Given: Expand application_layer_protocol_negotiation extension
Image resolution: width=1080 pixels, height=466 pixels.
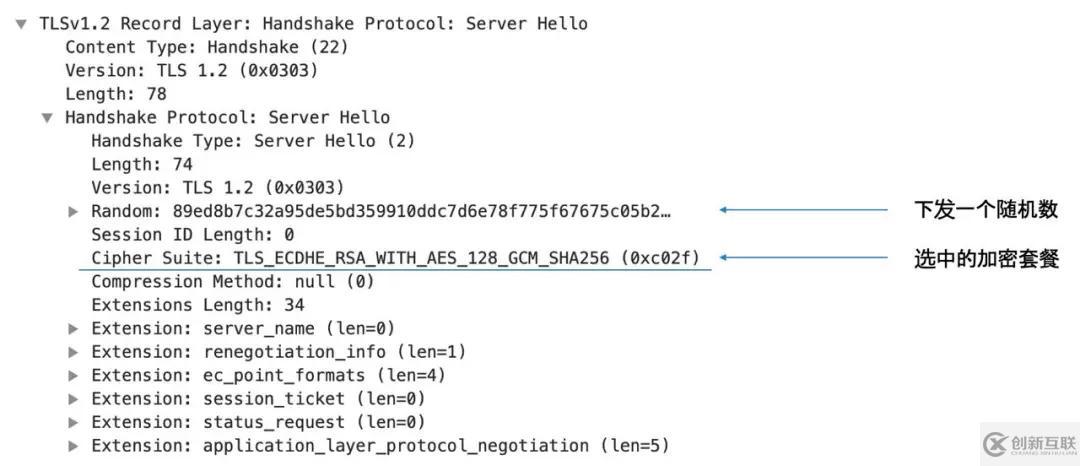Looking at the screenshot, I should pos(73,446).
